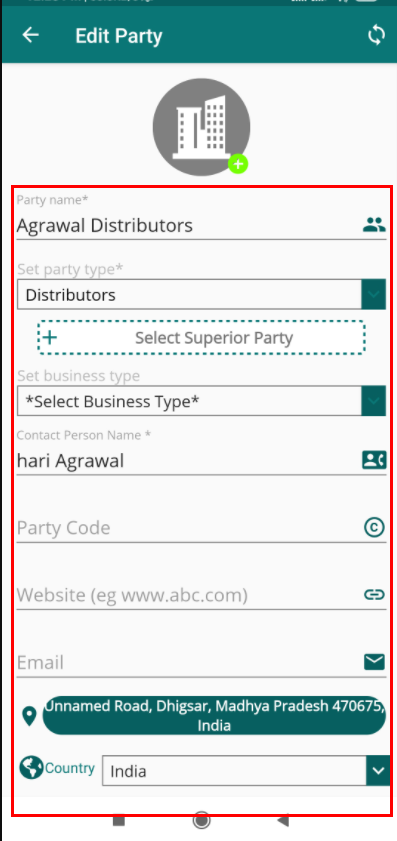Click the globe icon beside Country
397x841 pixels.
[x=31, y=768]
